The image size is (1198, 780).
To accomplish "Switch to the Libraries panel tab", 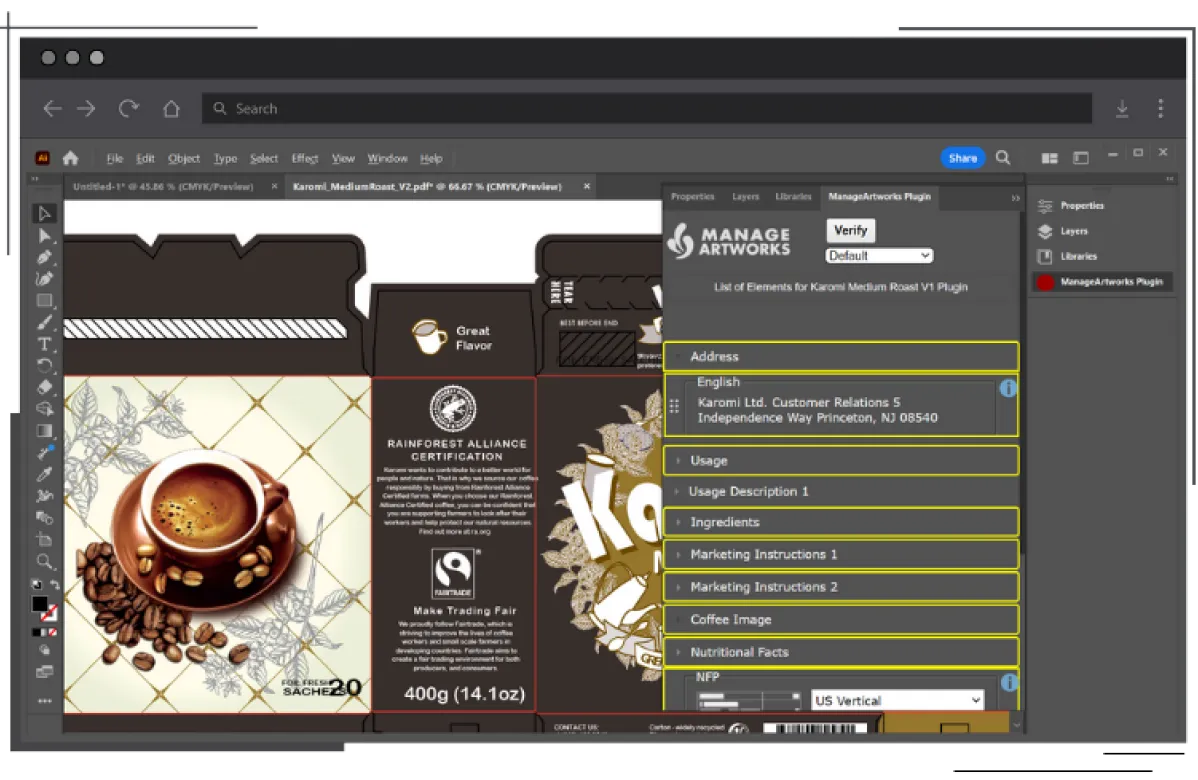I will pos(793,196).
